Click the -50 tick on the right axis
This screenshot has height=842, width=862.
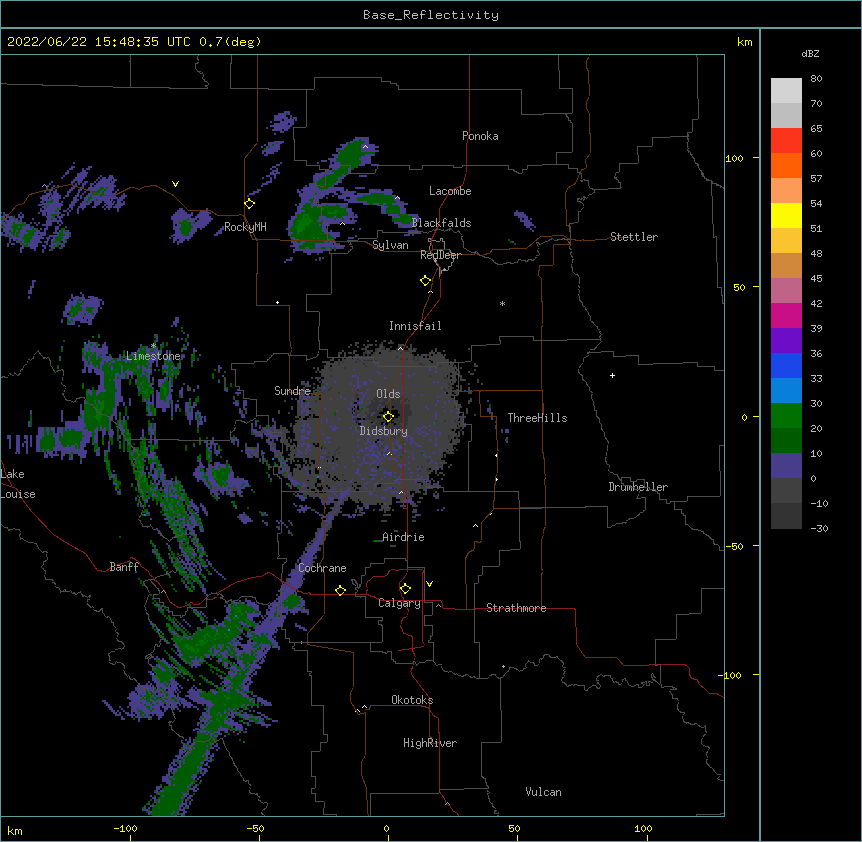coord(734,546)
